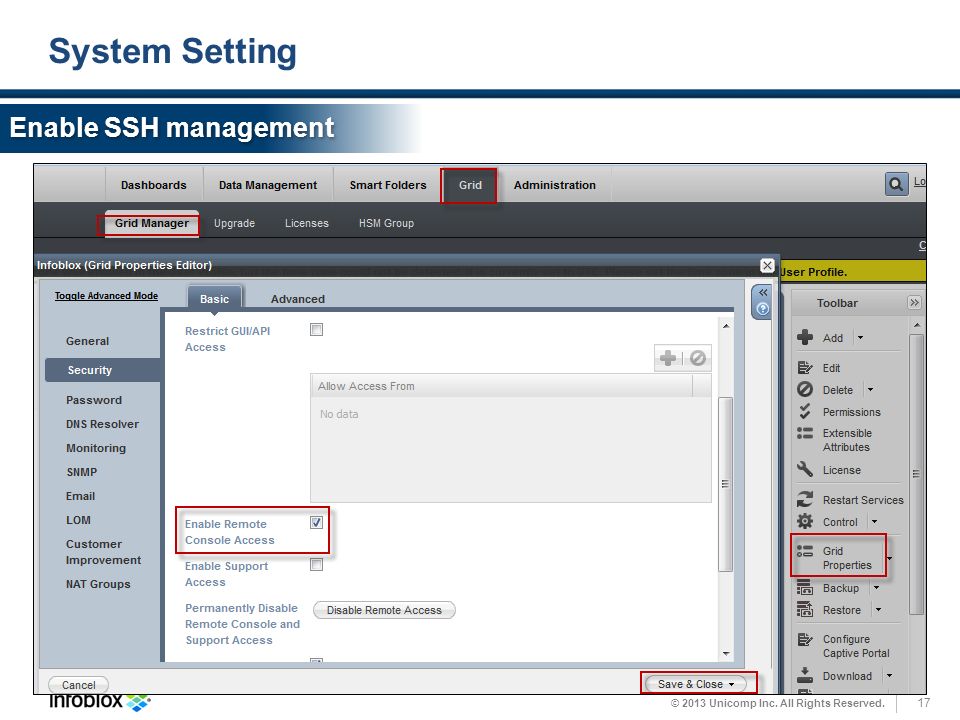960x720 pixels.
Task: Collapse the Toolbar panel arrows
Action: [914, 302]
